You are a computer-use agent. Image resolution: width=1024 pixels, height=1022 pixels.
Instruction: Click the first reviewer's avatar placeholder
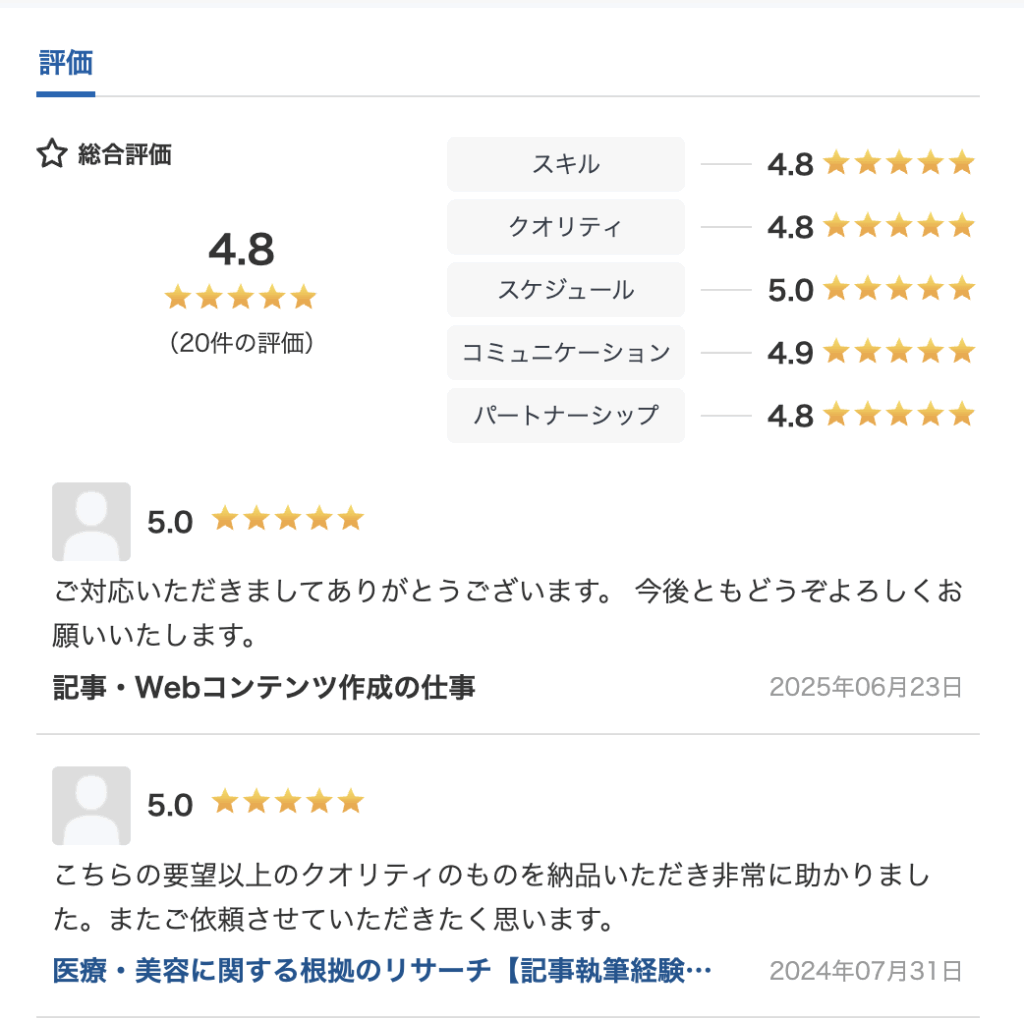(x=91, y=522)
